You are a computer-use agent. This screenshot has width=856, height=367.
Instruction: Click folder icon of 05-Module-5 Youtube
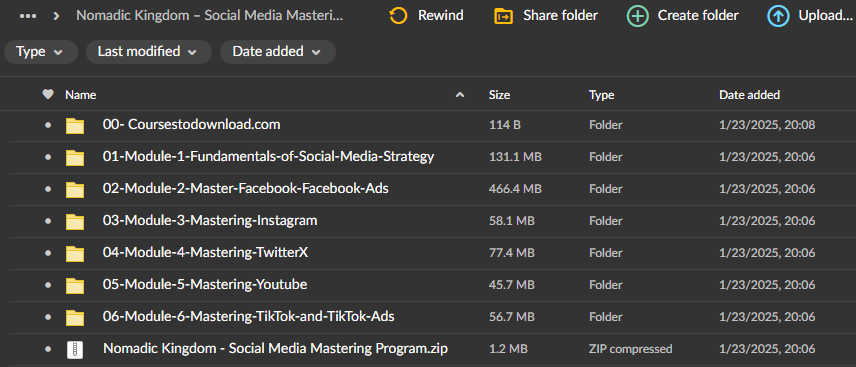pos(75,285)
